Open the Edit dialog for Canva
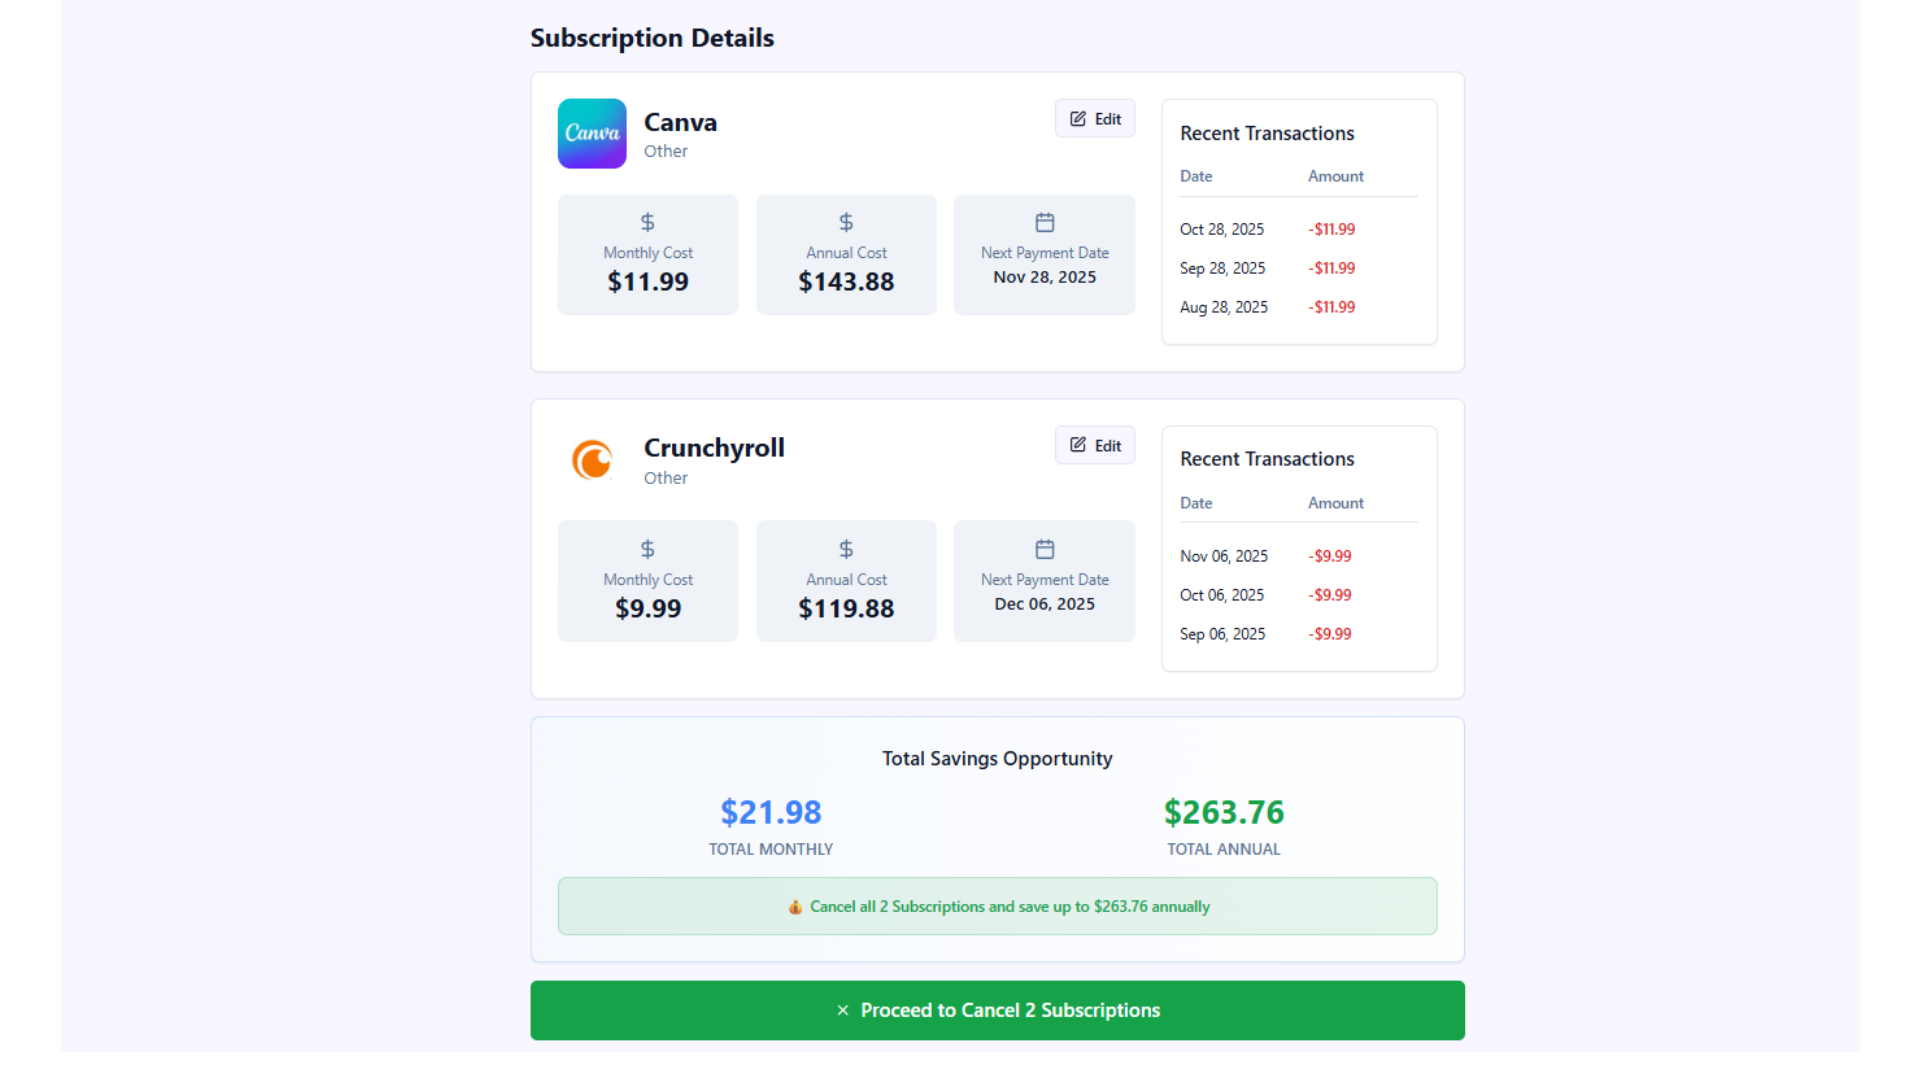1920x1080 pixels. [1094, 118]
